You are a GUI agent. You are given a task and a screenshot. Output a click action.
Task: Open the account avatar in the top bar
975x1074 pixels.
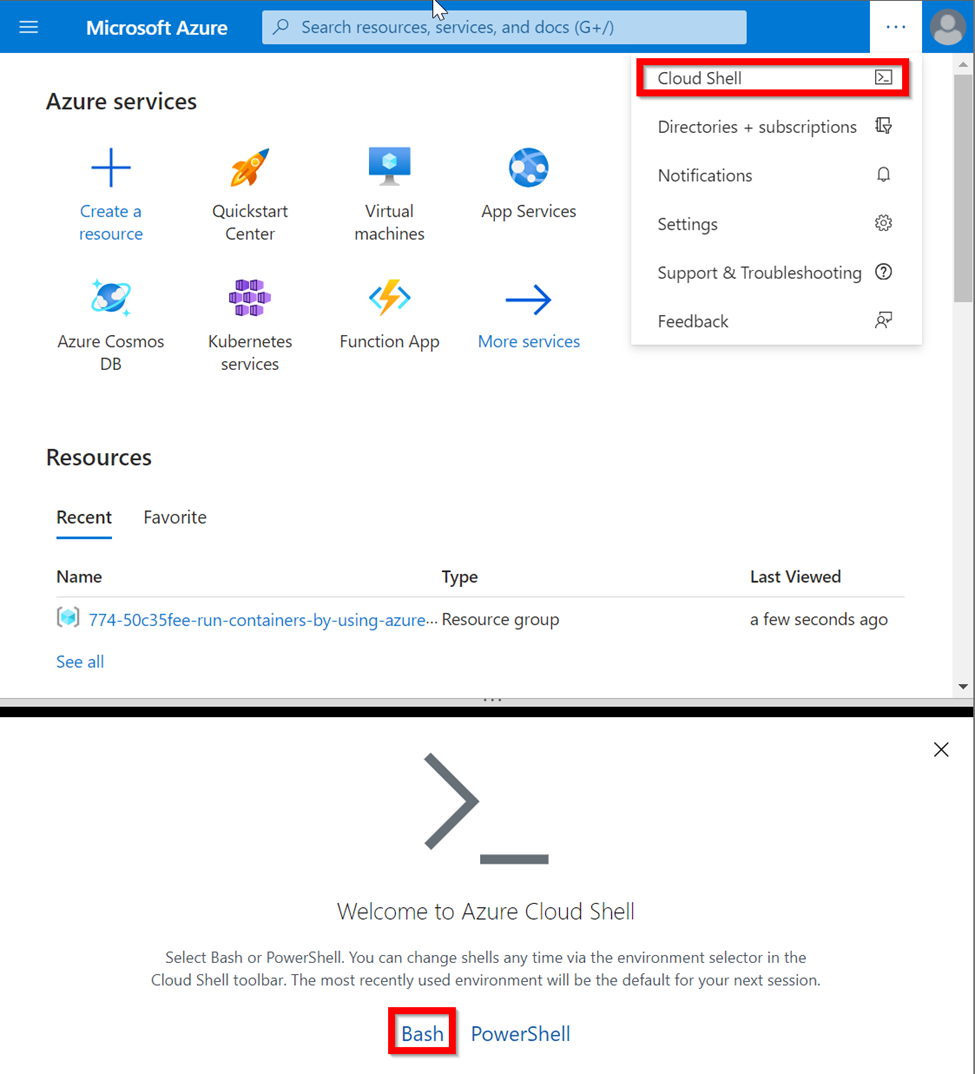coord(947,27)
